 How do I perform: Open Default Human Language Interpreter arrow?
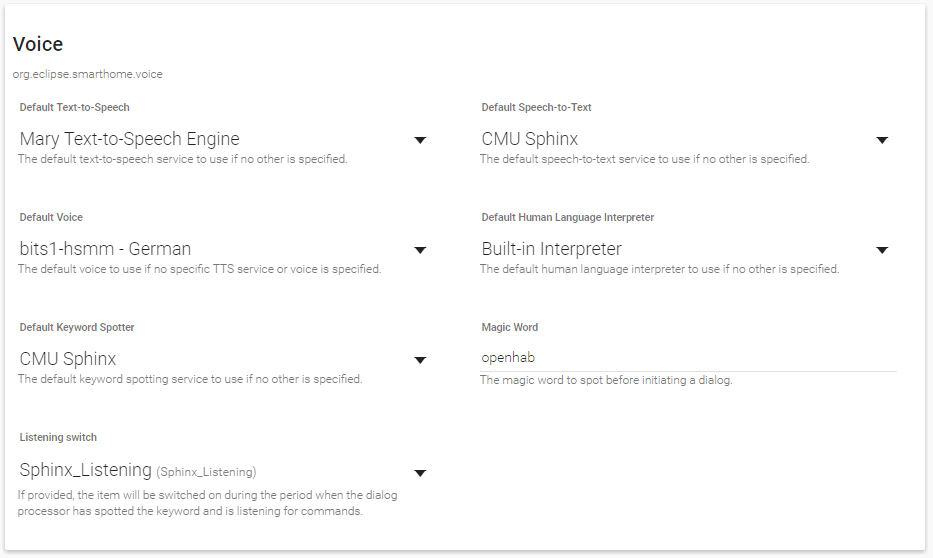tap(882, 250)
